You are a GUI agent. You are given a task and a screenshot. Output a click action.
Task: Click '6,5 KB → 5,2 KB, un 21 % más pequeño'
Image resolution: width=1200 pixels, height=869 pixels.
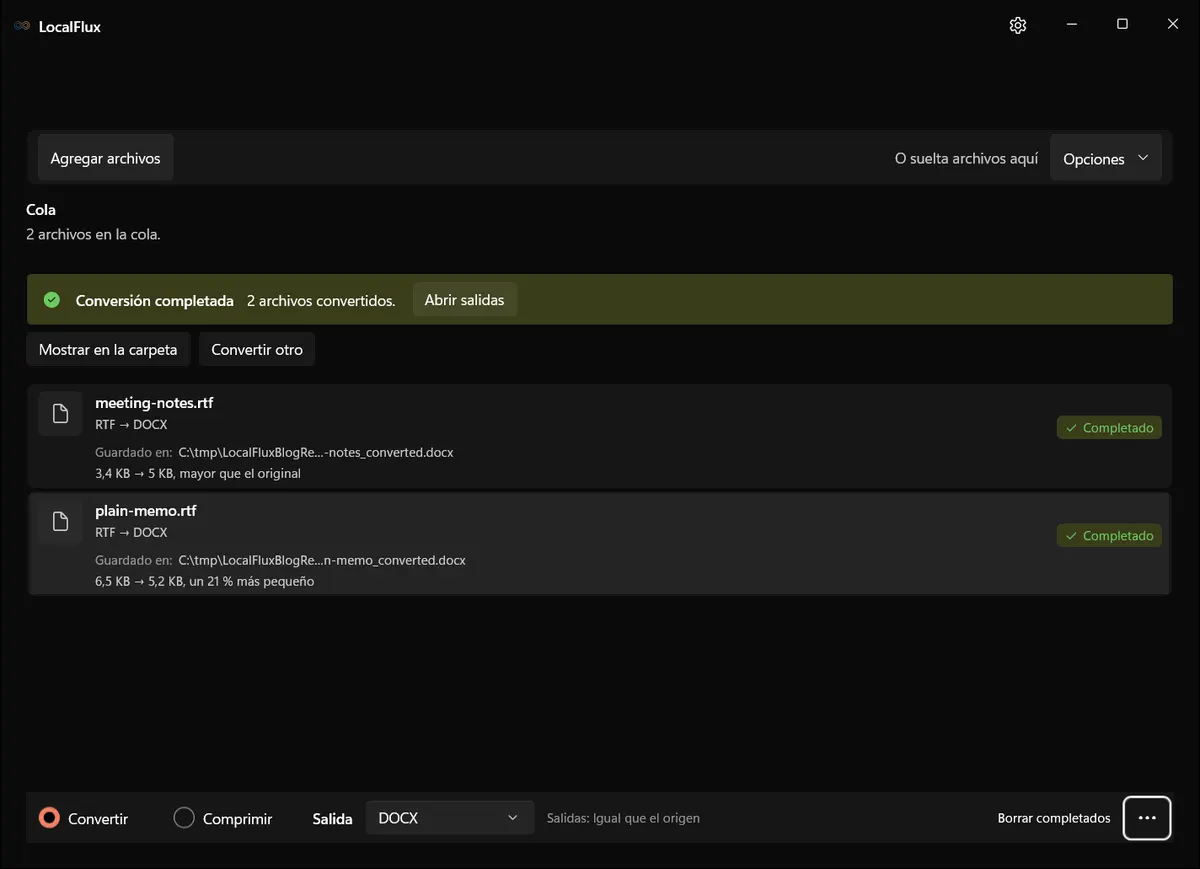tap(205, 582)
